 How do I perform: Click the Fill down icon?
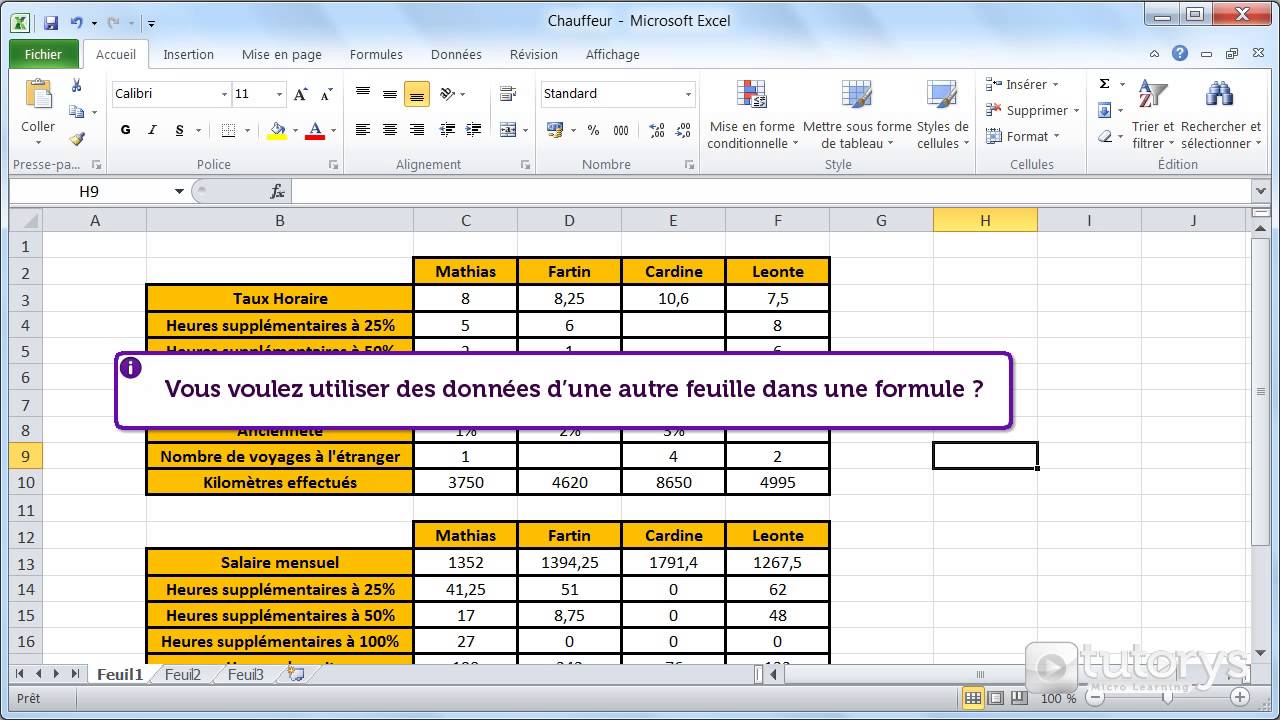(x=1105, y=111)
